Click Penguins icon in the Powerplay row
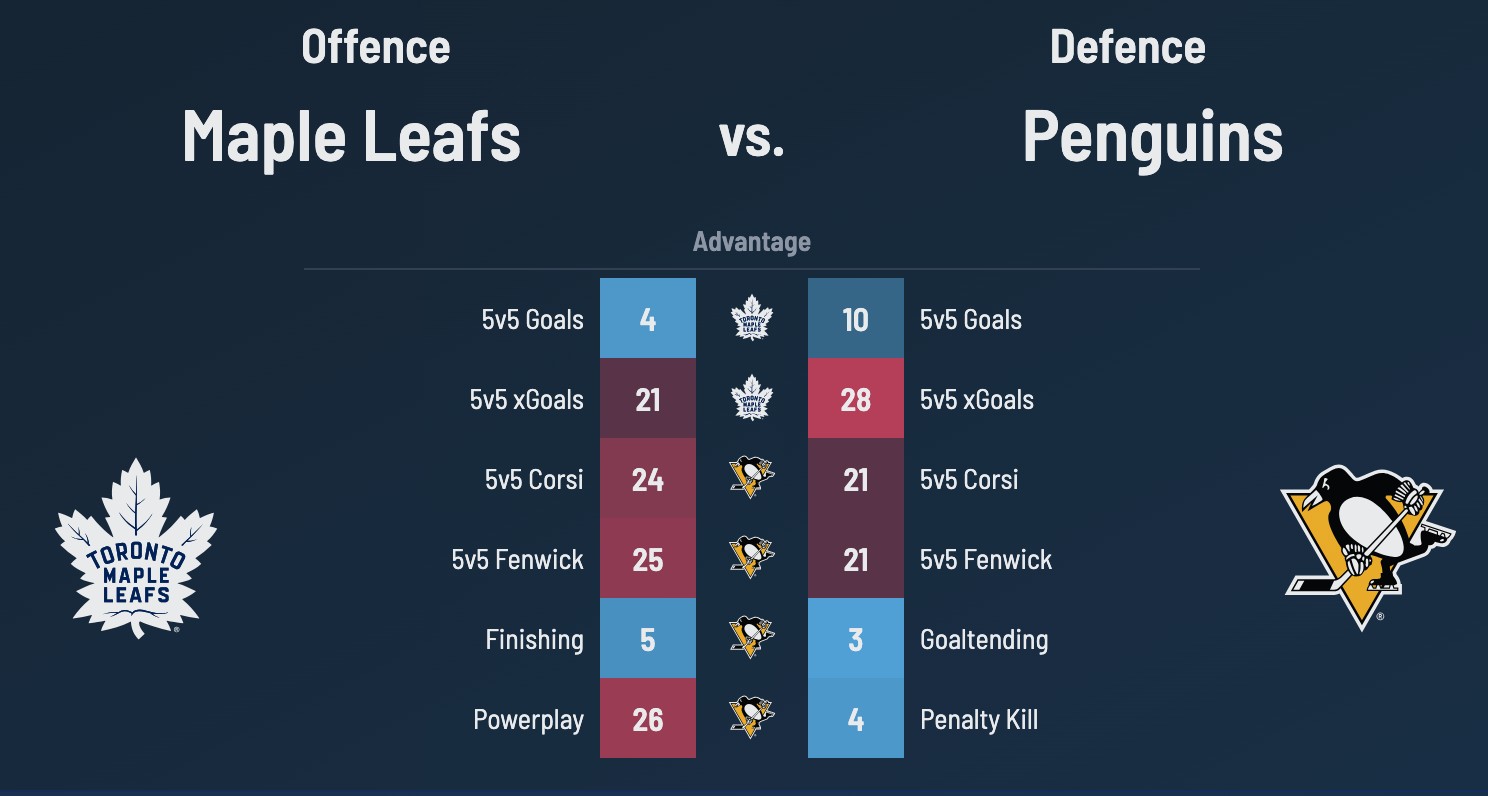The height and width of the screenshot is (796, 1488). pyautogui.click(x=752, y=718)
